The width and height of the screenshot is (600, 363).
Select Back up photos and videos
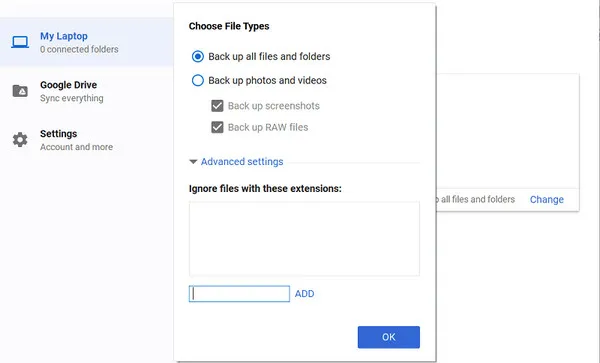[198, 80]
